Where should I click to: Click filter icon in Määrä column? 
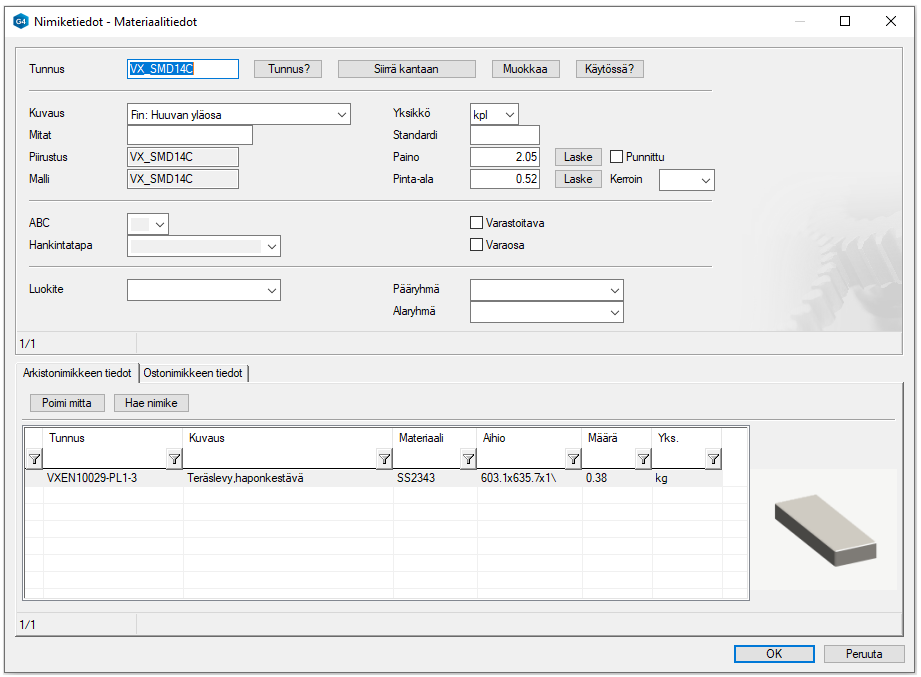[643, 459]
